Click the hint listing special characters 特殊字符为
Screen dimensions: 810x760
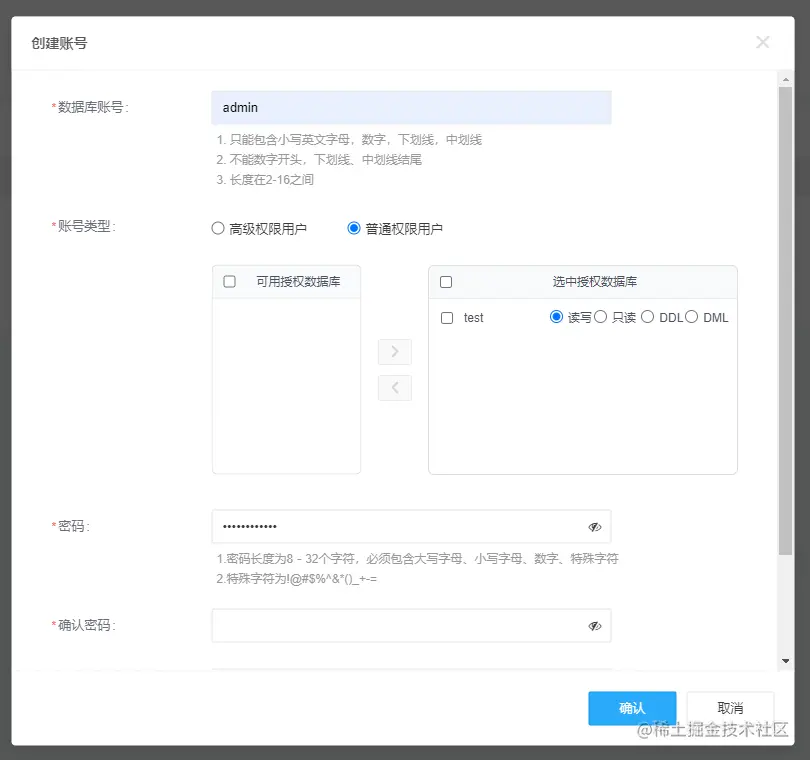tap(297, 579)
